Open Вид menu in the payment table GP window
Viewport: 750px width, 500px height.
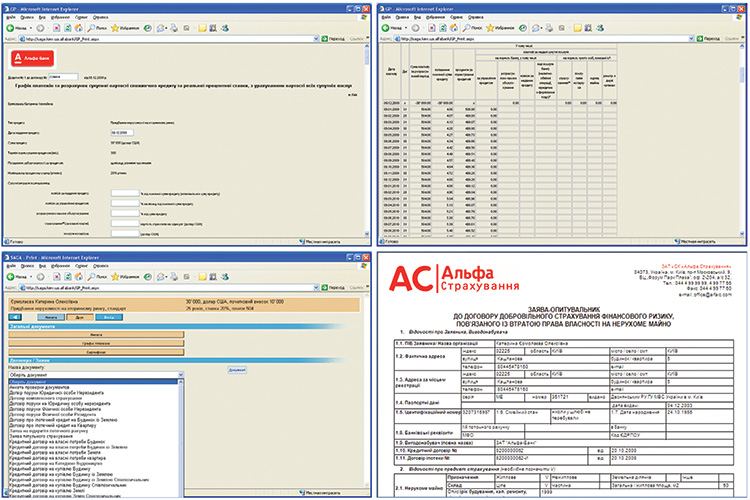tap(417, 17)
